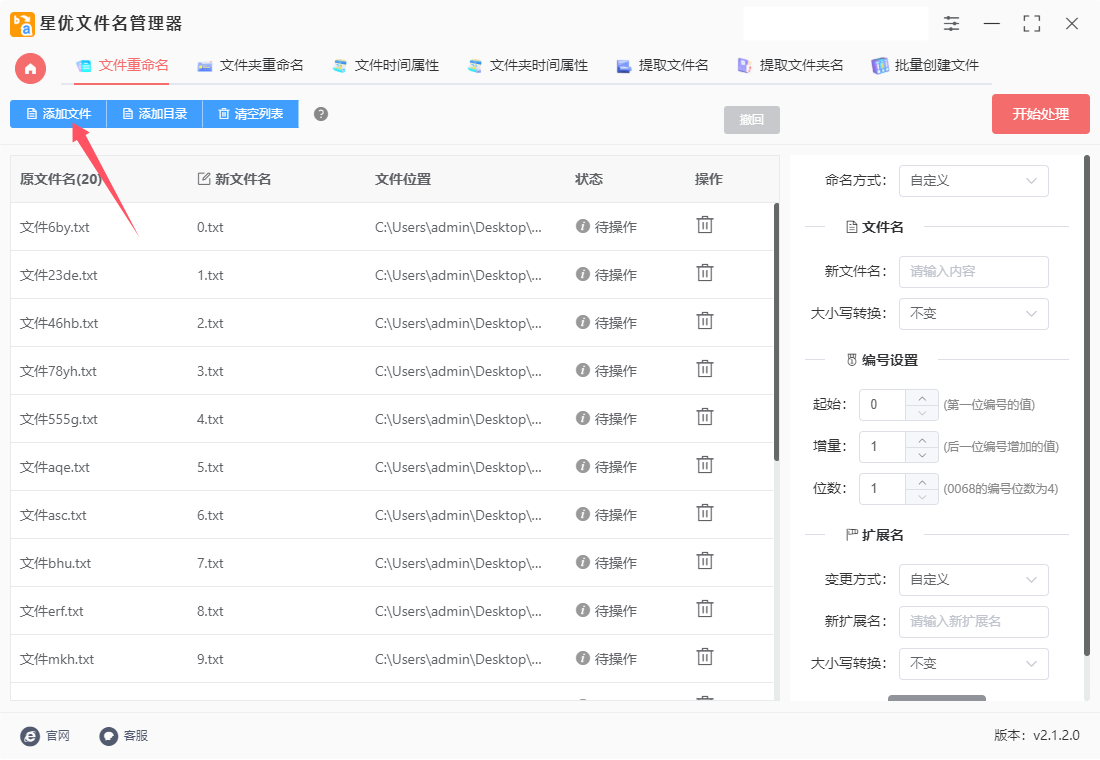Click the help question mark icon

321,114
